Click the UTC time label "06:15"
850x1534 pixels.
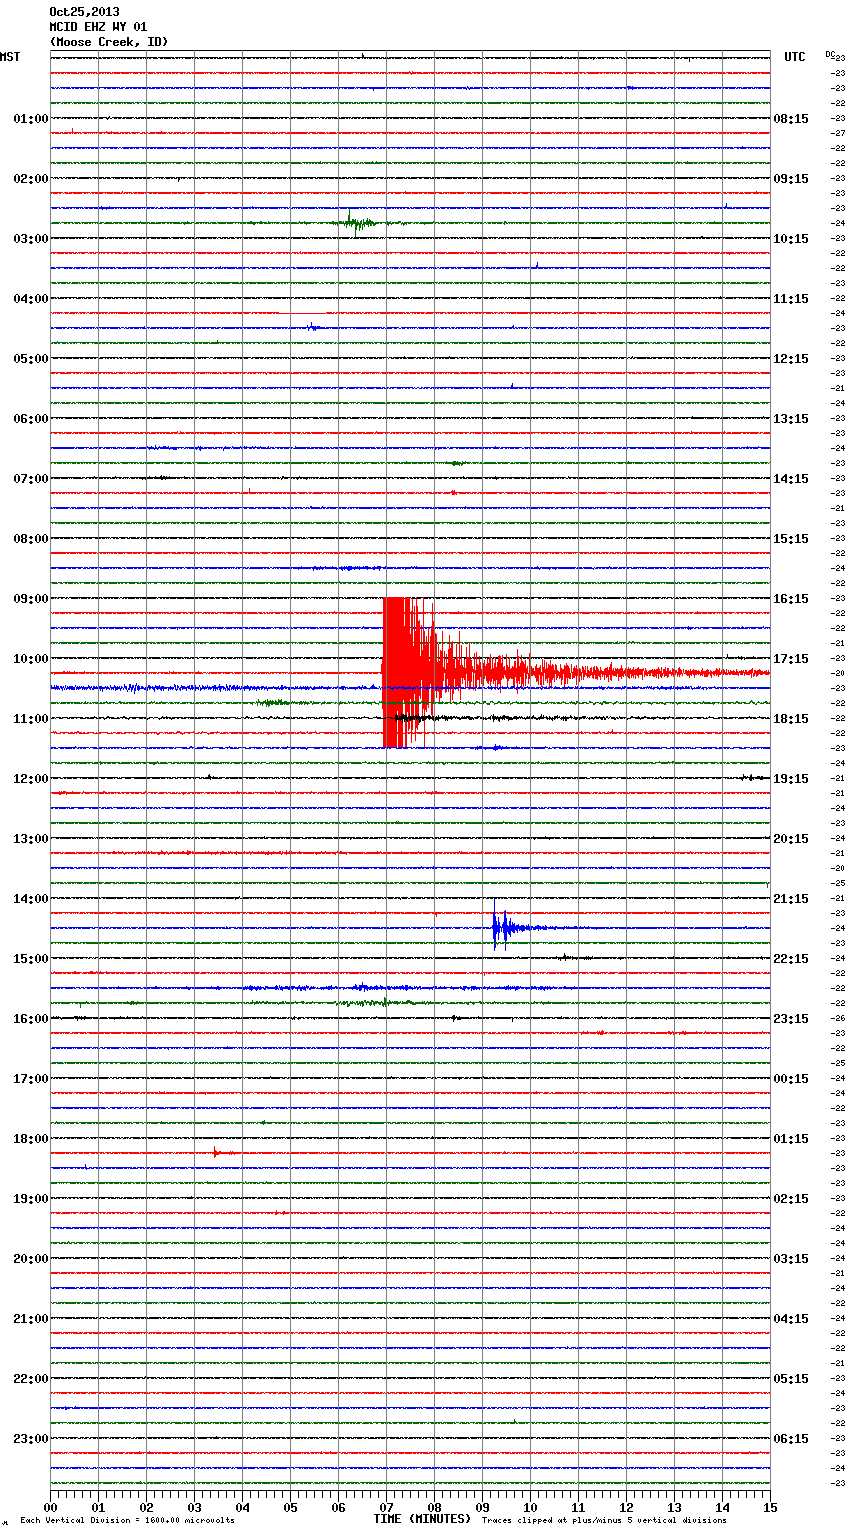(791, 1439)
